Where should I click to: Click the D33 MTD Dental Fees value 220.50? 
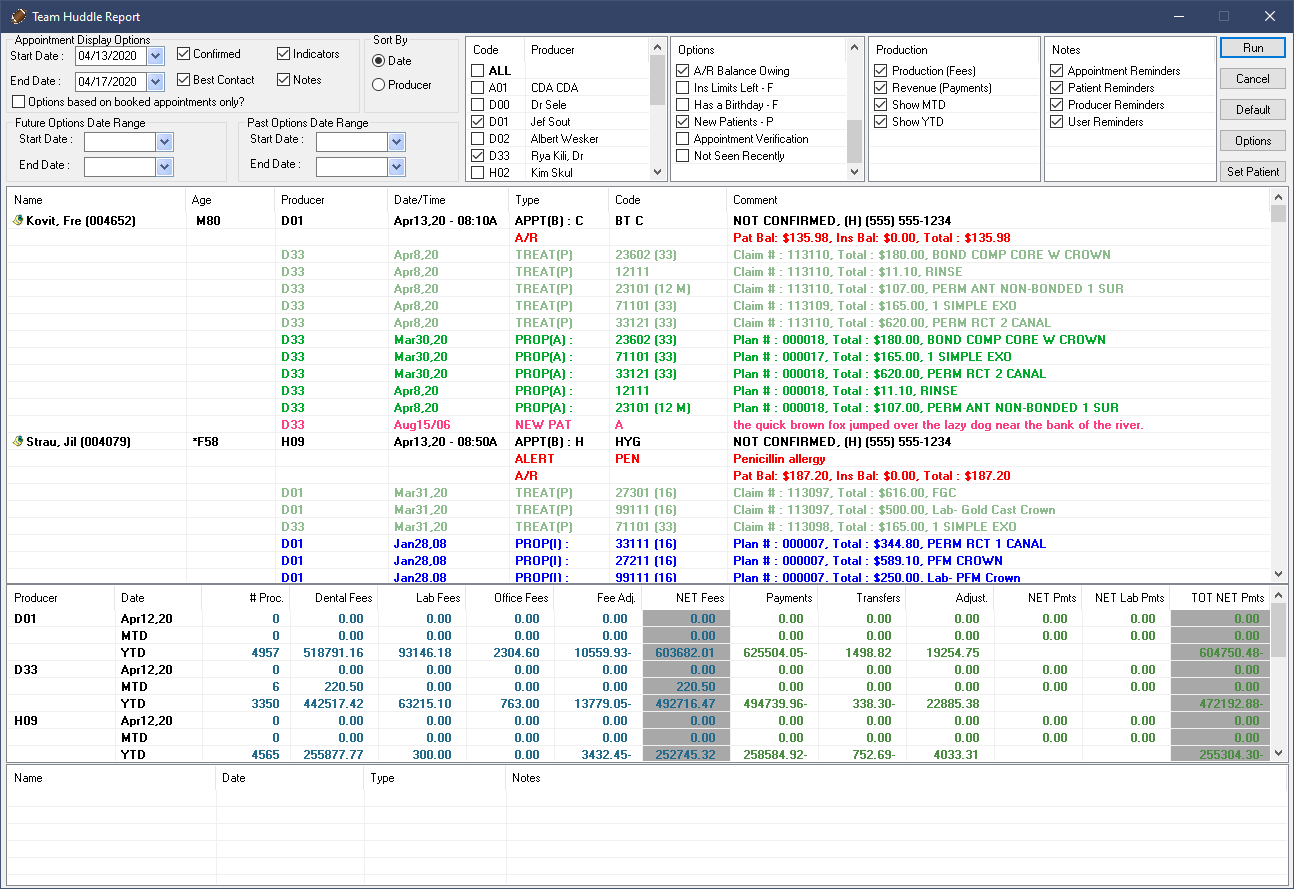pyautogui.click(x=342, y=687)
